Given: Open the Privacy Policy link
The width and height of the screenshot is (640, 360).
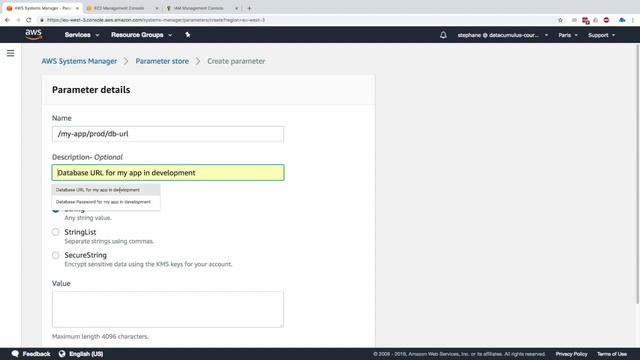Looking at the screenshot, I should point(571,354).
